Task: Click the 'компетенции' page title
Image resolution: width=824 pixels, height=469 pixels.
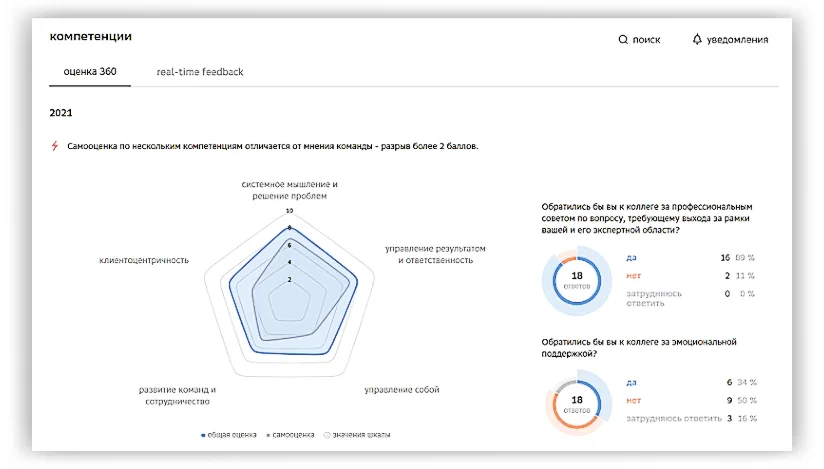Action: click(x=90, y=37)
